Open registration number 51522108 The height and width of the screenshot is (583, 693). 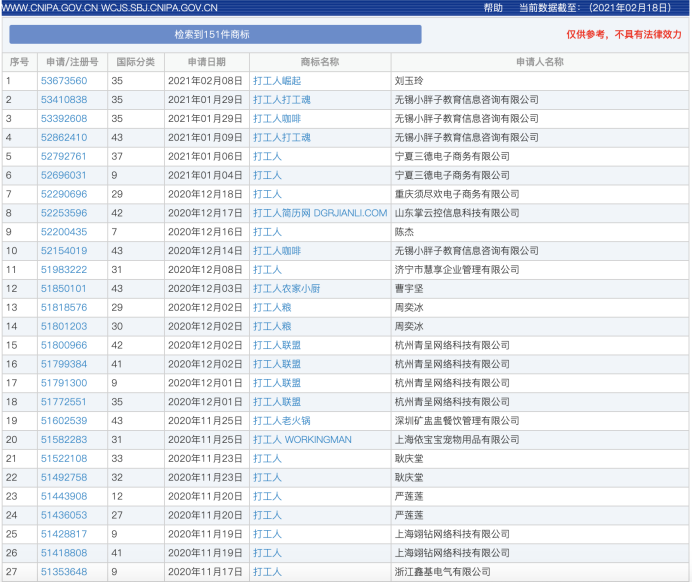tap(64, 459)
